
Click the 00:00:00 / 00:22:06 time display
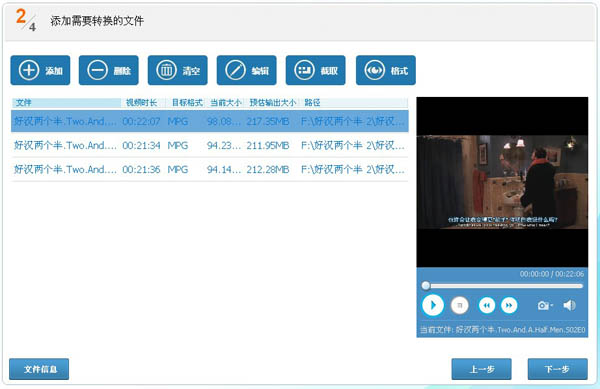pos(551,274)
